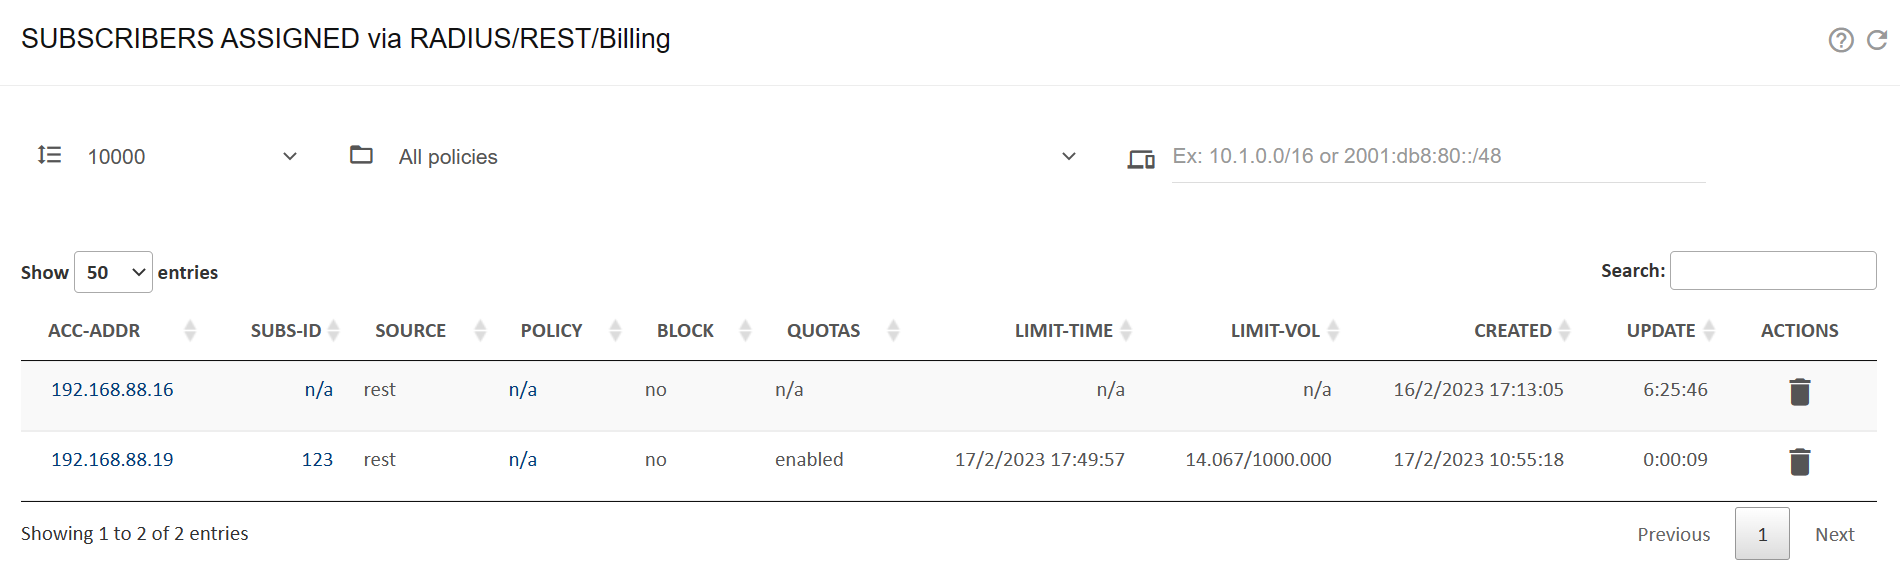Viewport: 1900px width, 583px height.
Task: Click the ACC-ADDR column sort arrows
Action: pyautogui.click(x=191, y=330)
